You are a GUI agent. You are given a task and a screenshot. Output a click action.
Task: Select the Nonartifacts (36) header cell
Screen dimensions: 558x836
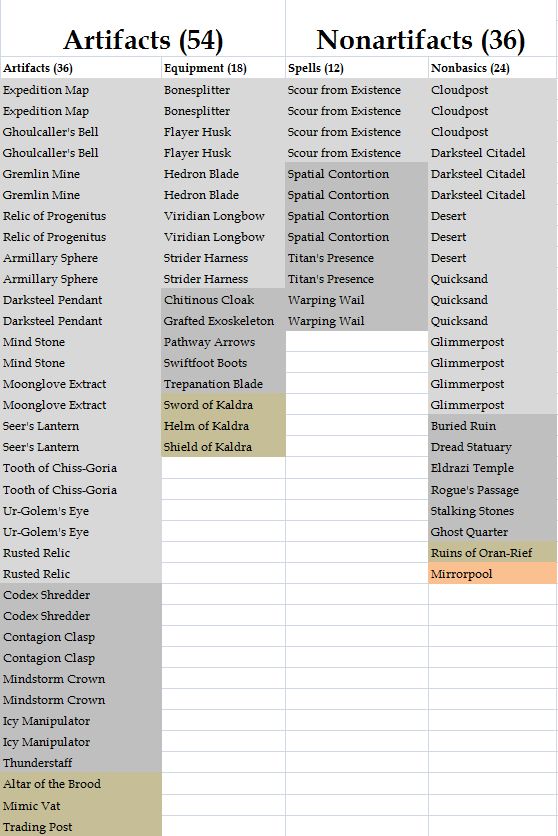tap(421, 40)
